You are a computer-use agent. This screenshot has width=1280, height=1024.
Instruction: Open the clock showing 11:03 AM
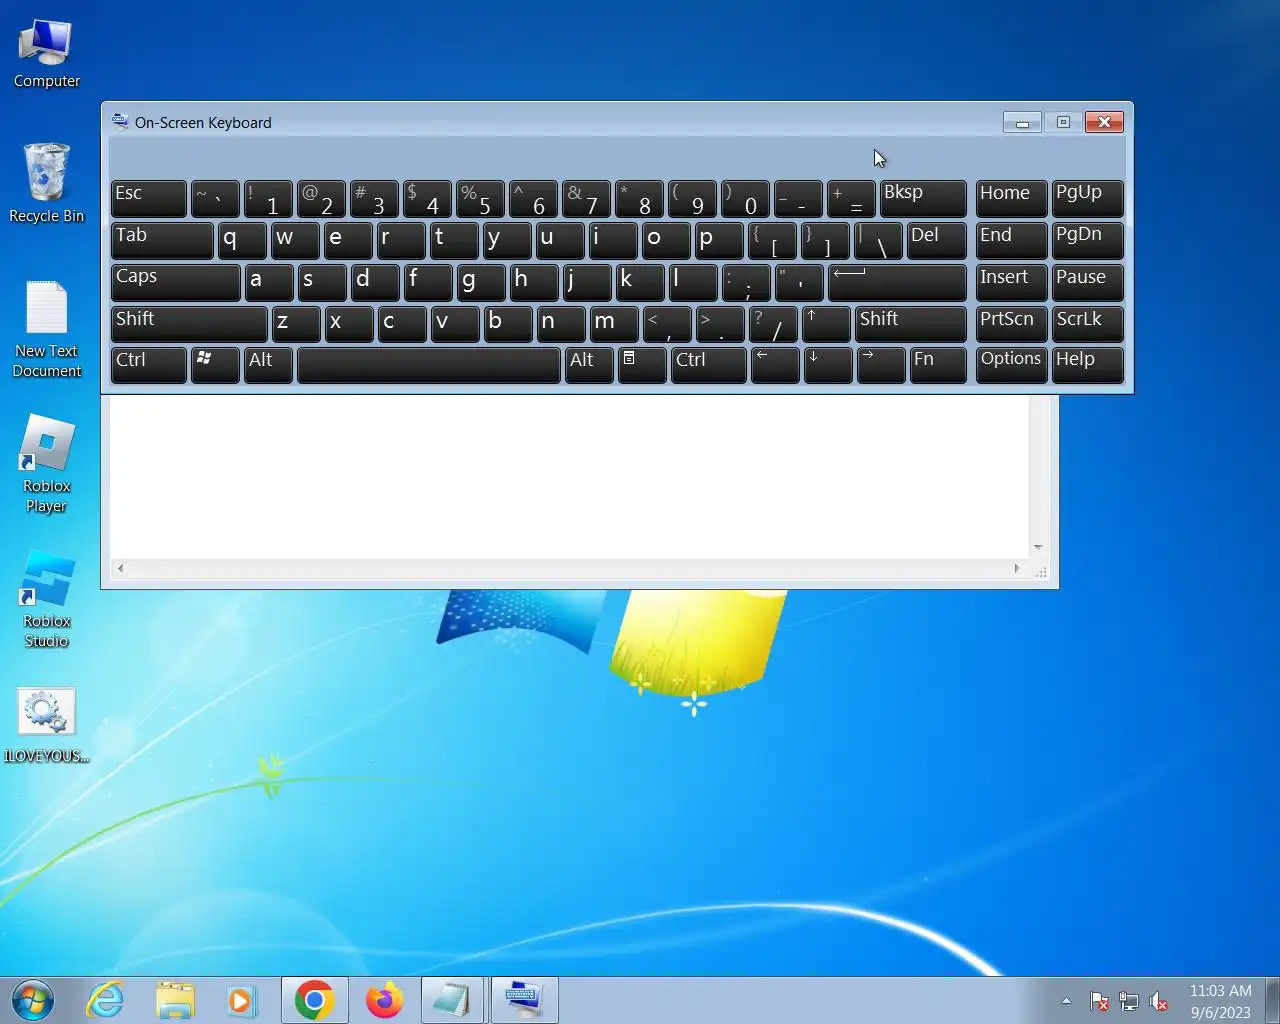click(x=1220, y=1001)
